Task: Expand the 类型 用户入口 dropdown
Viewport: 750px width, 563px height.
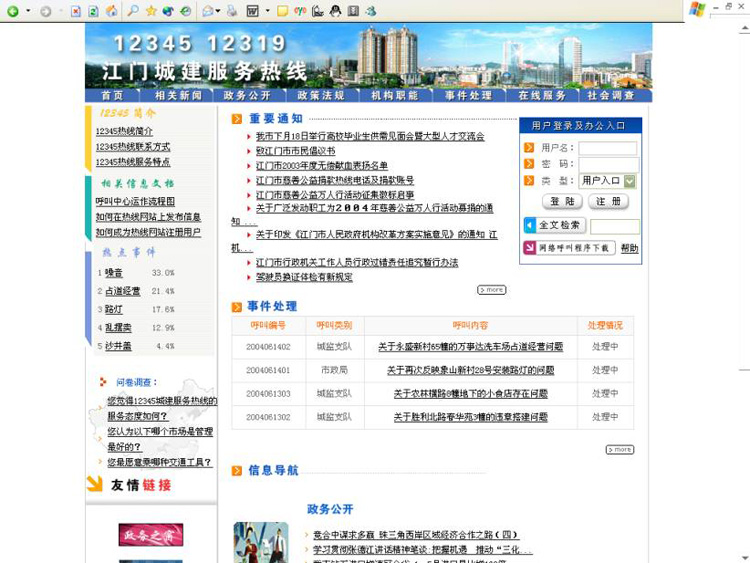Action: [x=629, y=181]
